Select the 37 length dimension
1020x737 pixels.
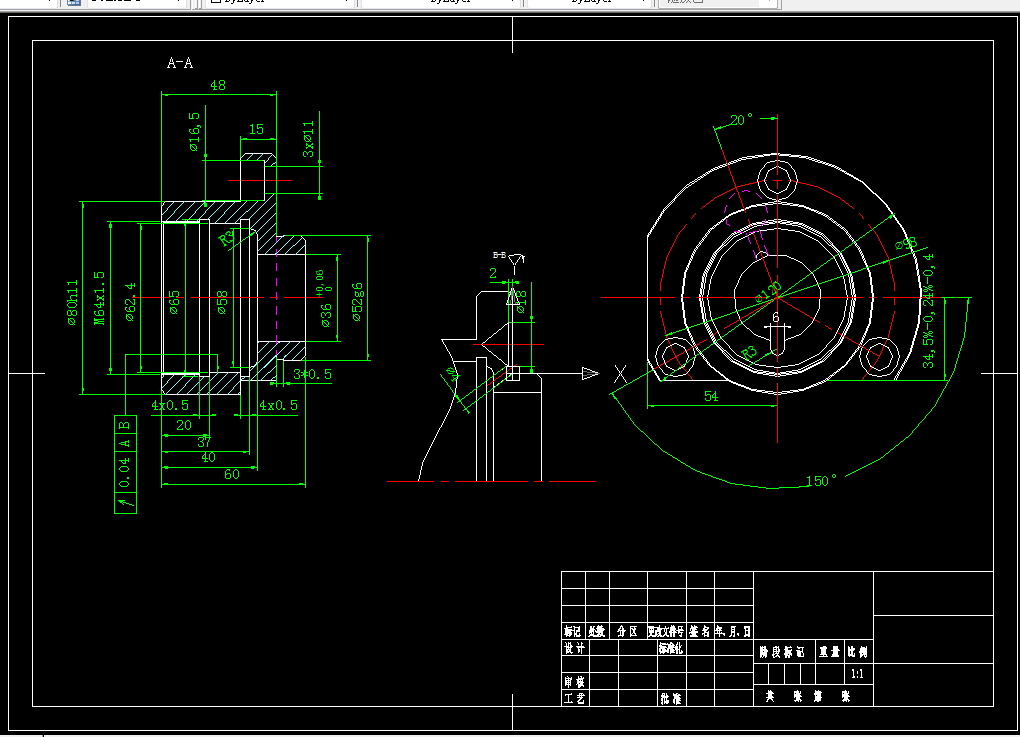click(x=204, y=442)
